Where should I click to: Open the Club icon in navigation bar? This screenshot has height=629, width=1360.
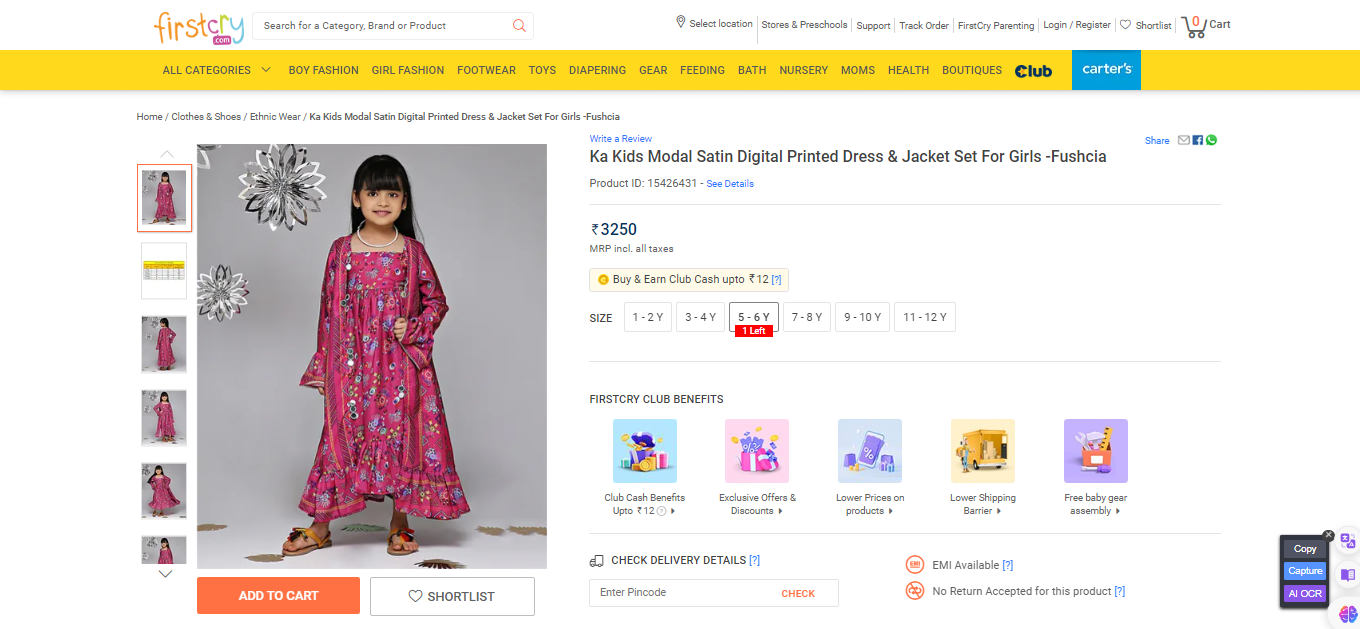pos(1033,71)
